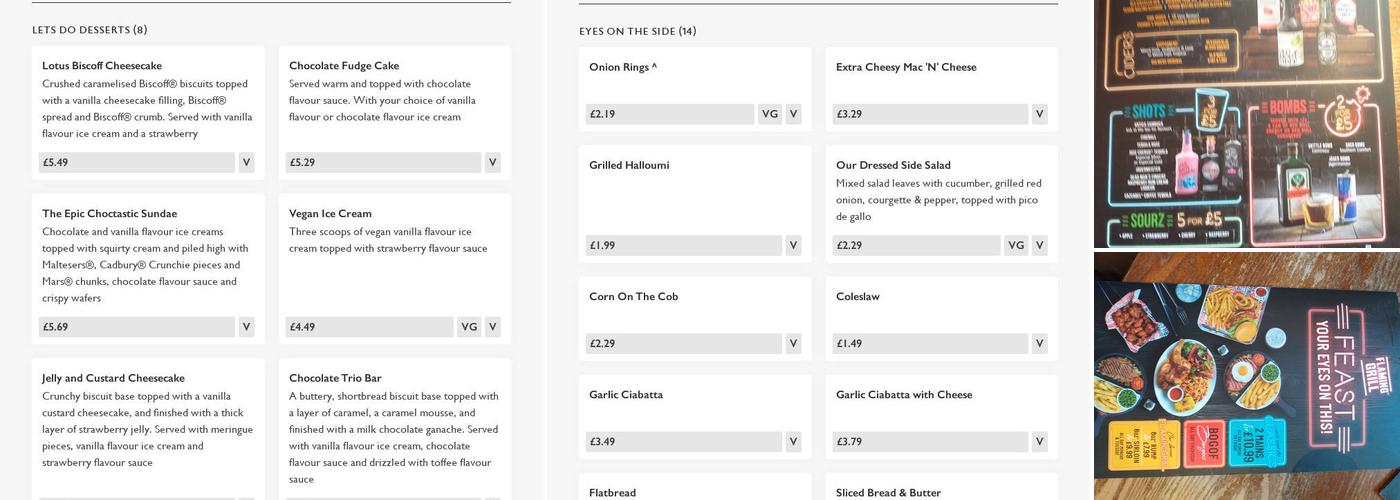Click VG badge on Dressed Side Salad
The width and height of the screenshot is (1400, 500).
(1016, 246)
